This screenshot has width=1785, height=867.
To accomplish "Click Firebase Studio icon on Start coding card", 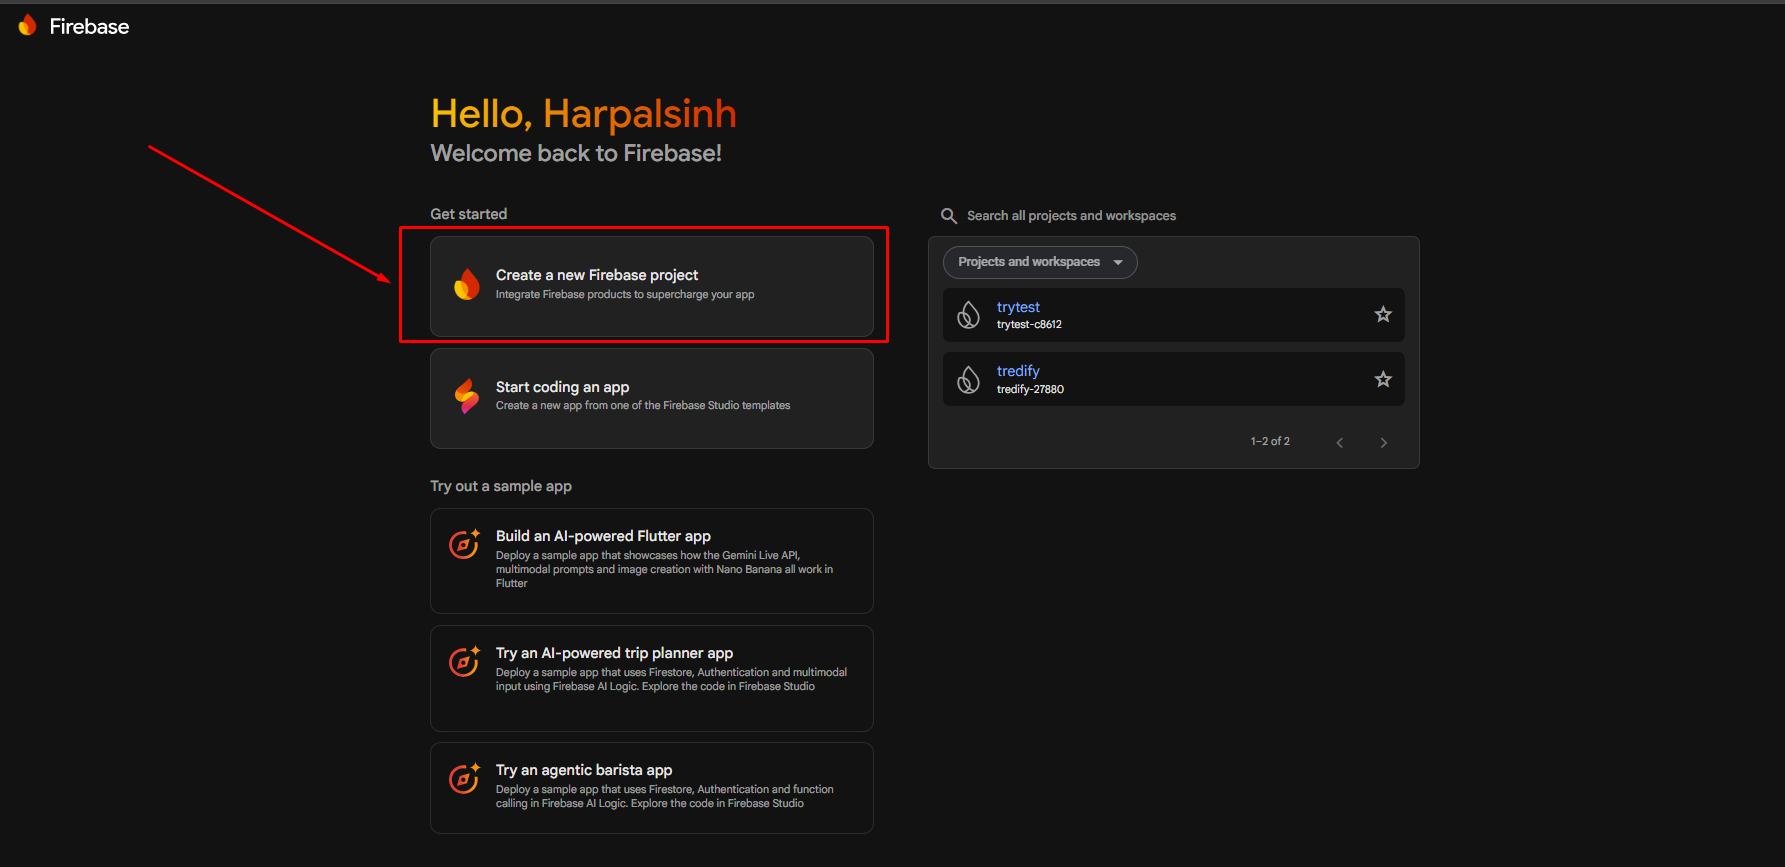I will (467, 396).
